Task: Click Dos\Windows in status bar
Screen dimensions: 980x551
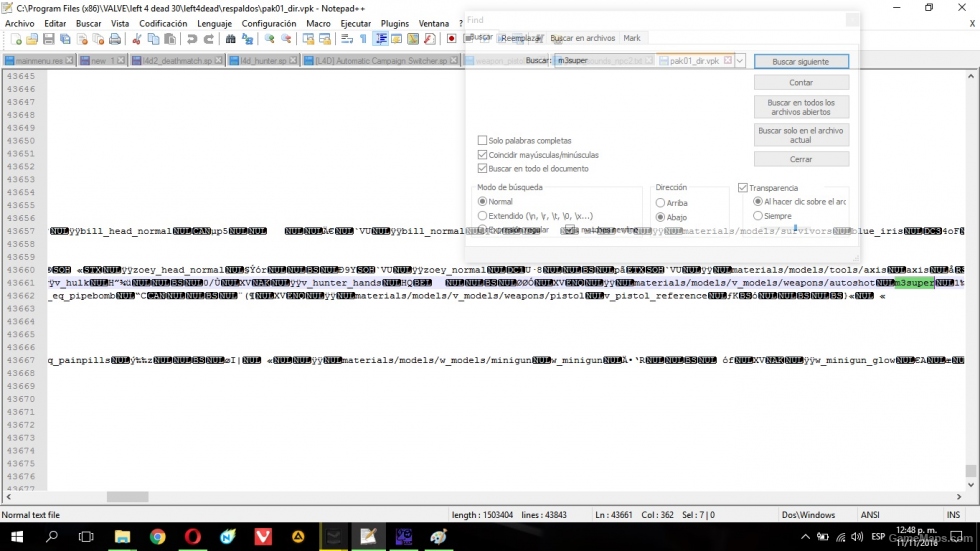Action: coord(808,515)
